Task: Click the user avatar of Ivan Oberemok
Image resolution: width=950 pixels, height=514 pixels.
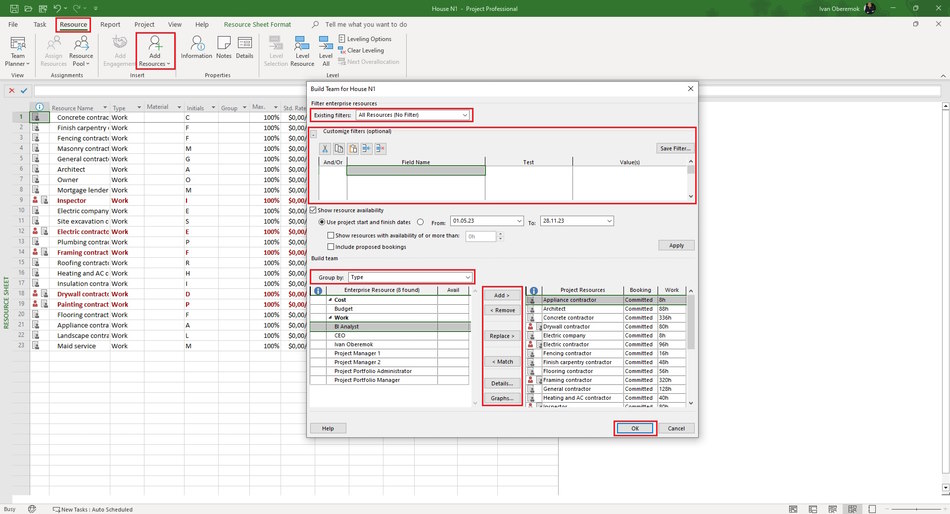Action: pos(870,8)
